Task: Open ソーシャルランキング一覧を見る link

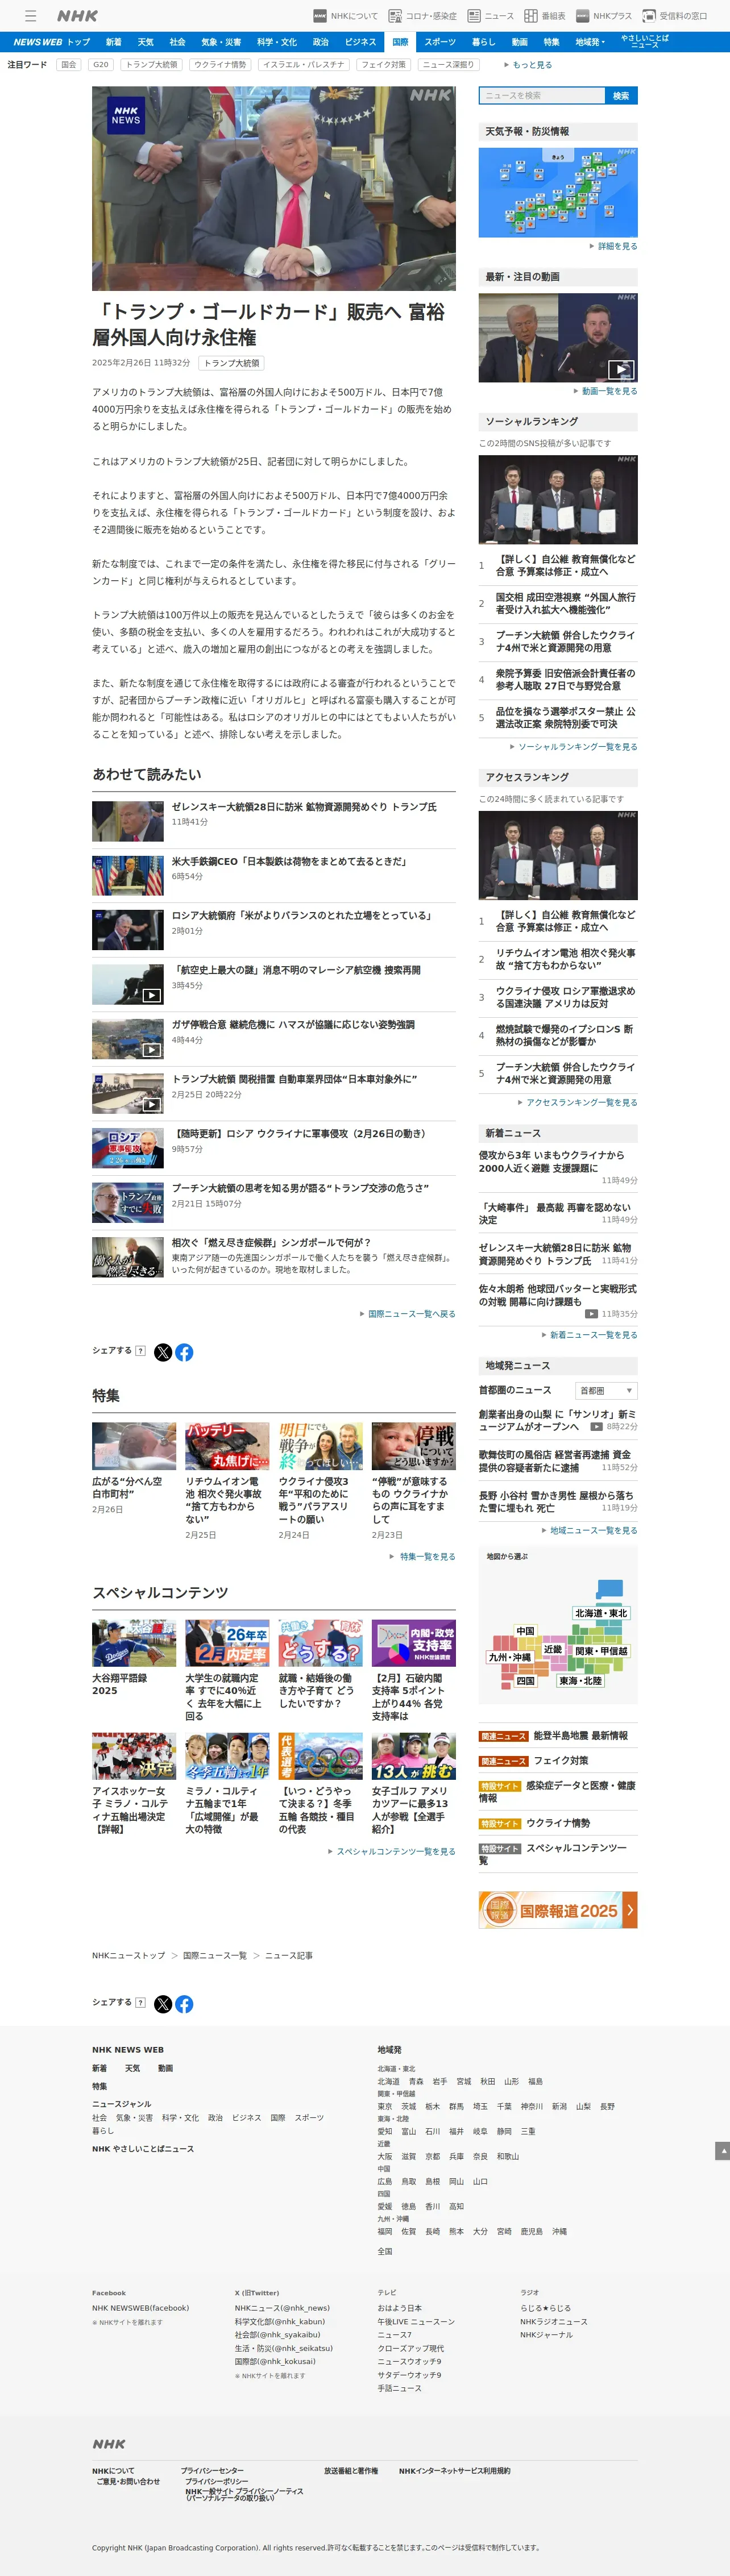Action: click(574, 747)
